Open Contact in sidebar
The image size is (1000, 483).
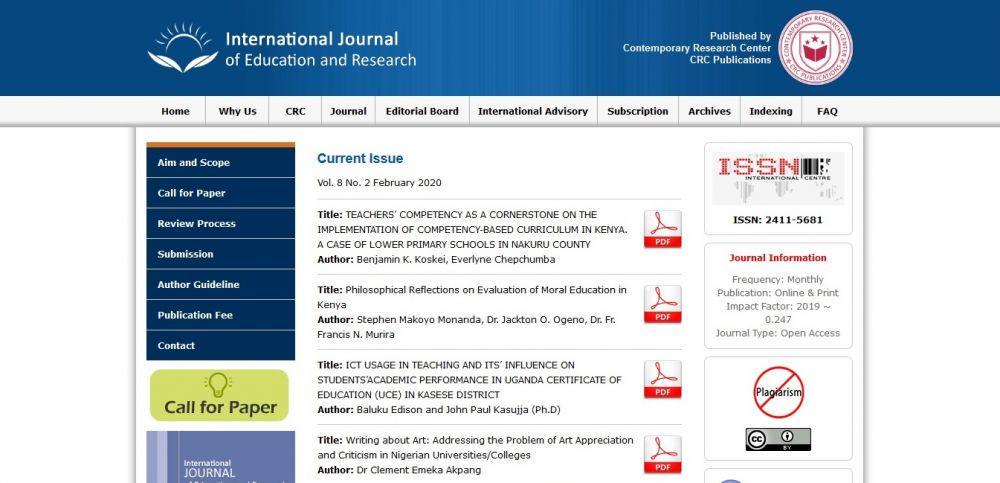pyautogui.click(x=221, y=346)
